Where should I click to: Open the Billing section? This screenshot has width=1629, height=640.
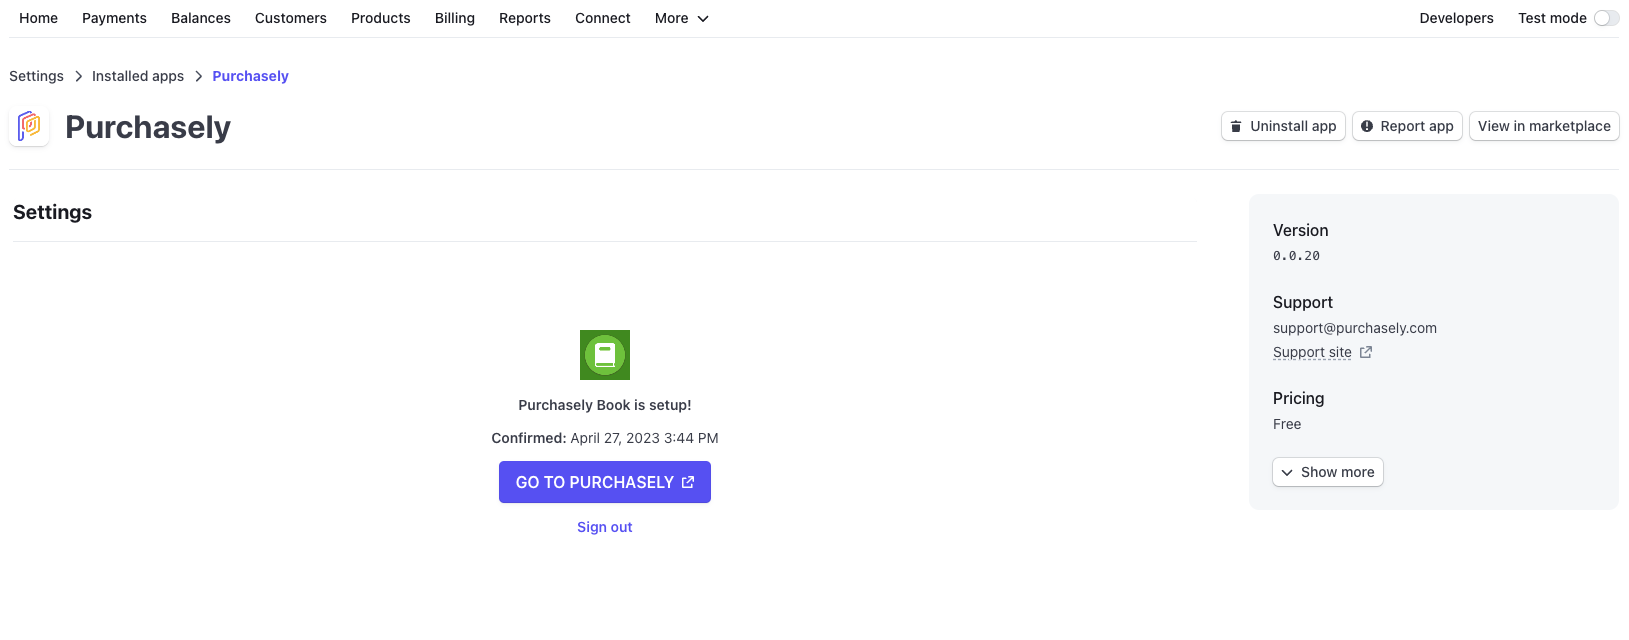coord(455,18)
